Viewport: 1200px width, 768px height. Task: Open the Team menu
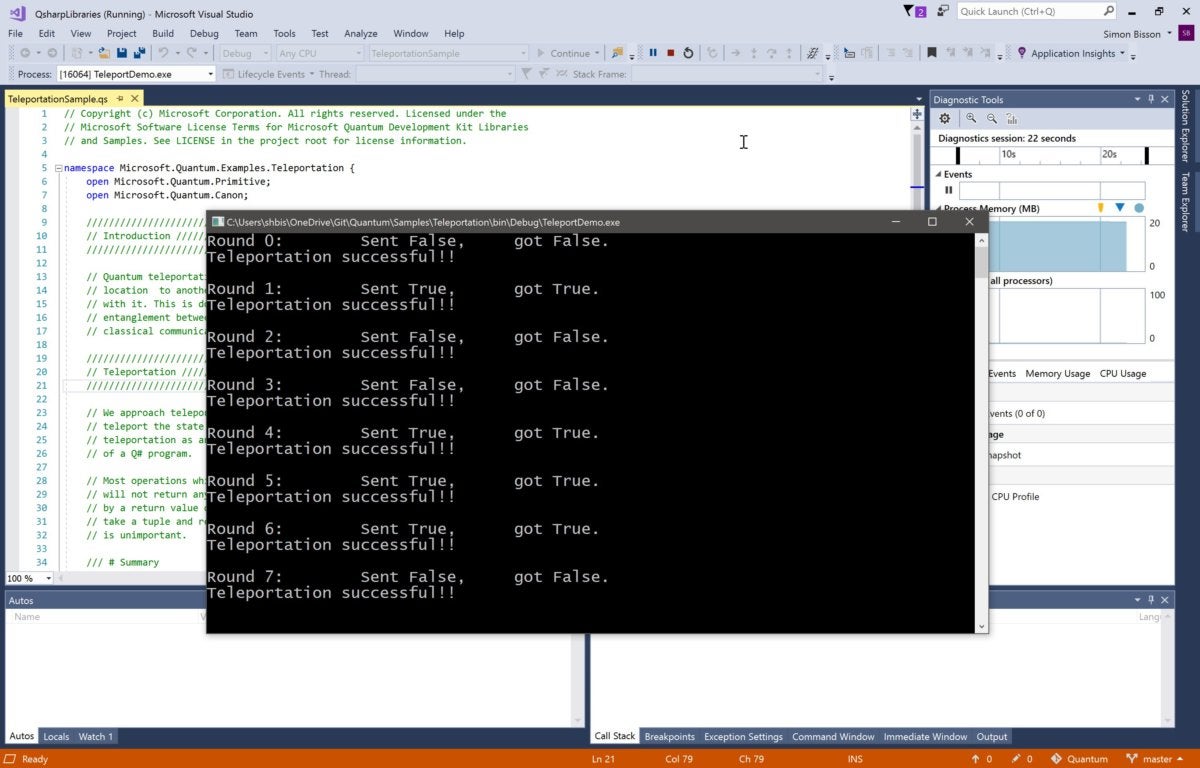[246, 33]
